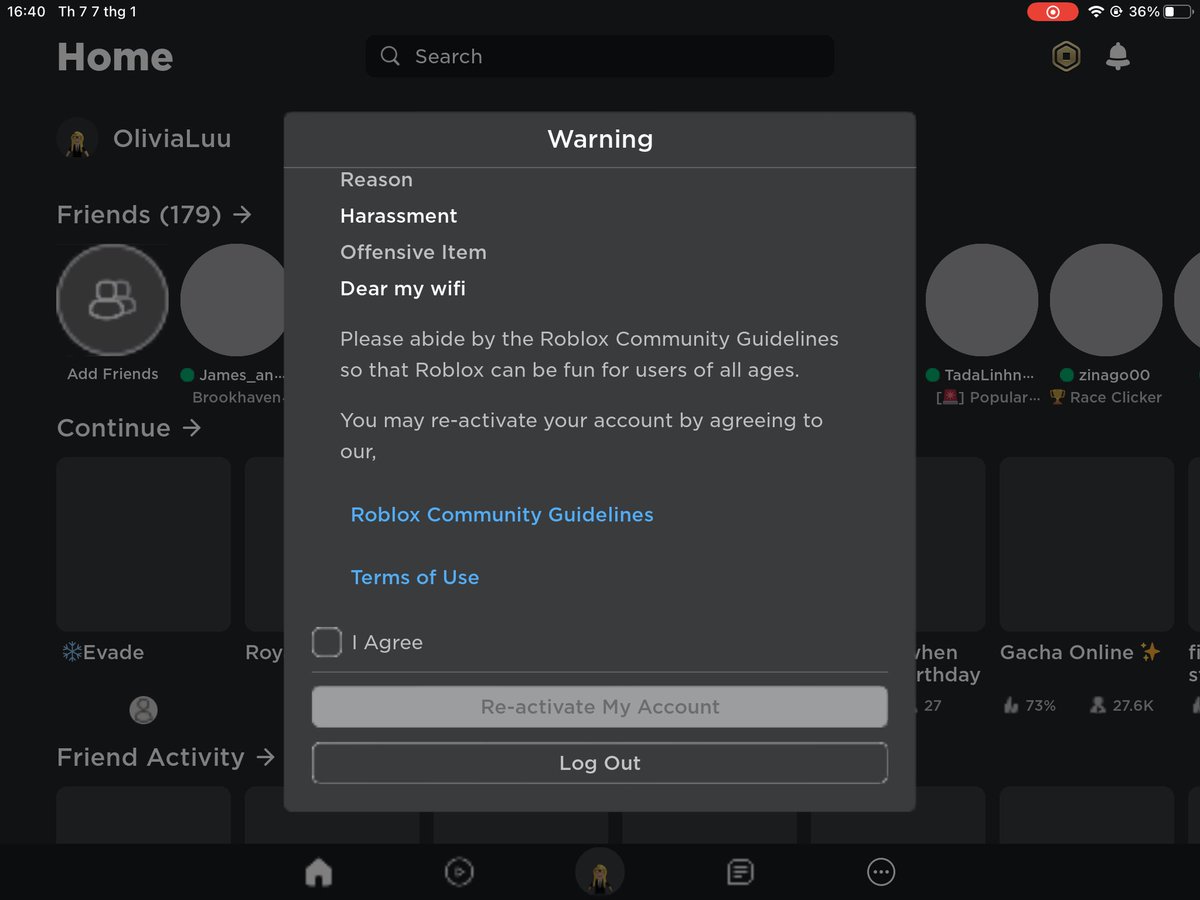The height and width of the screenshot is (900, 1200).
Task: Tap the Discover play icon
Action: 458,872
